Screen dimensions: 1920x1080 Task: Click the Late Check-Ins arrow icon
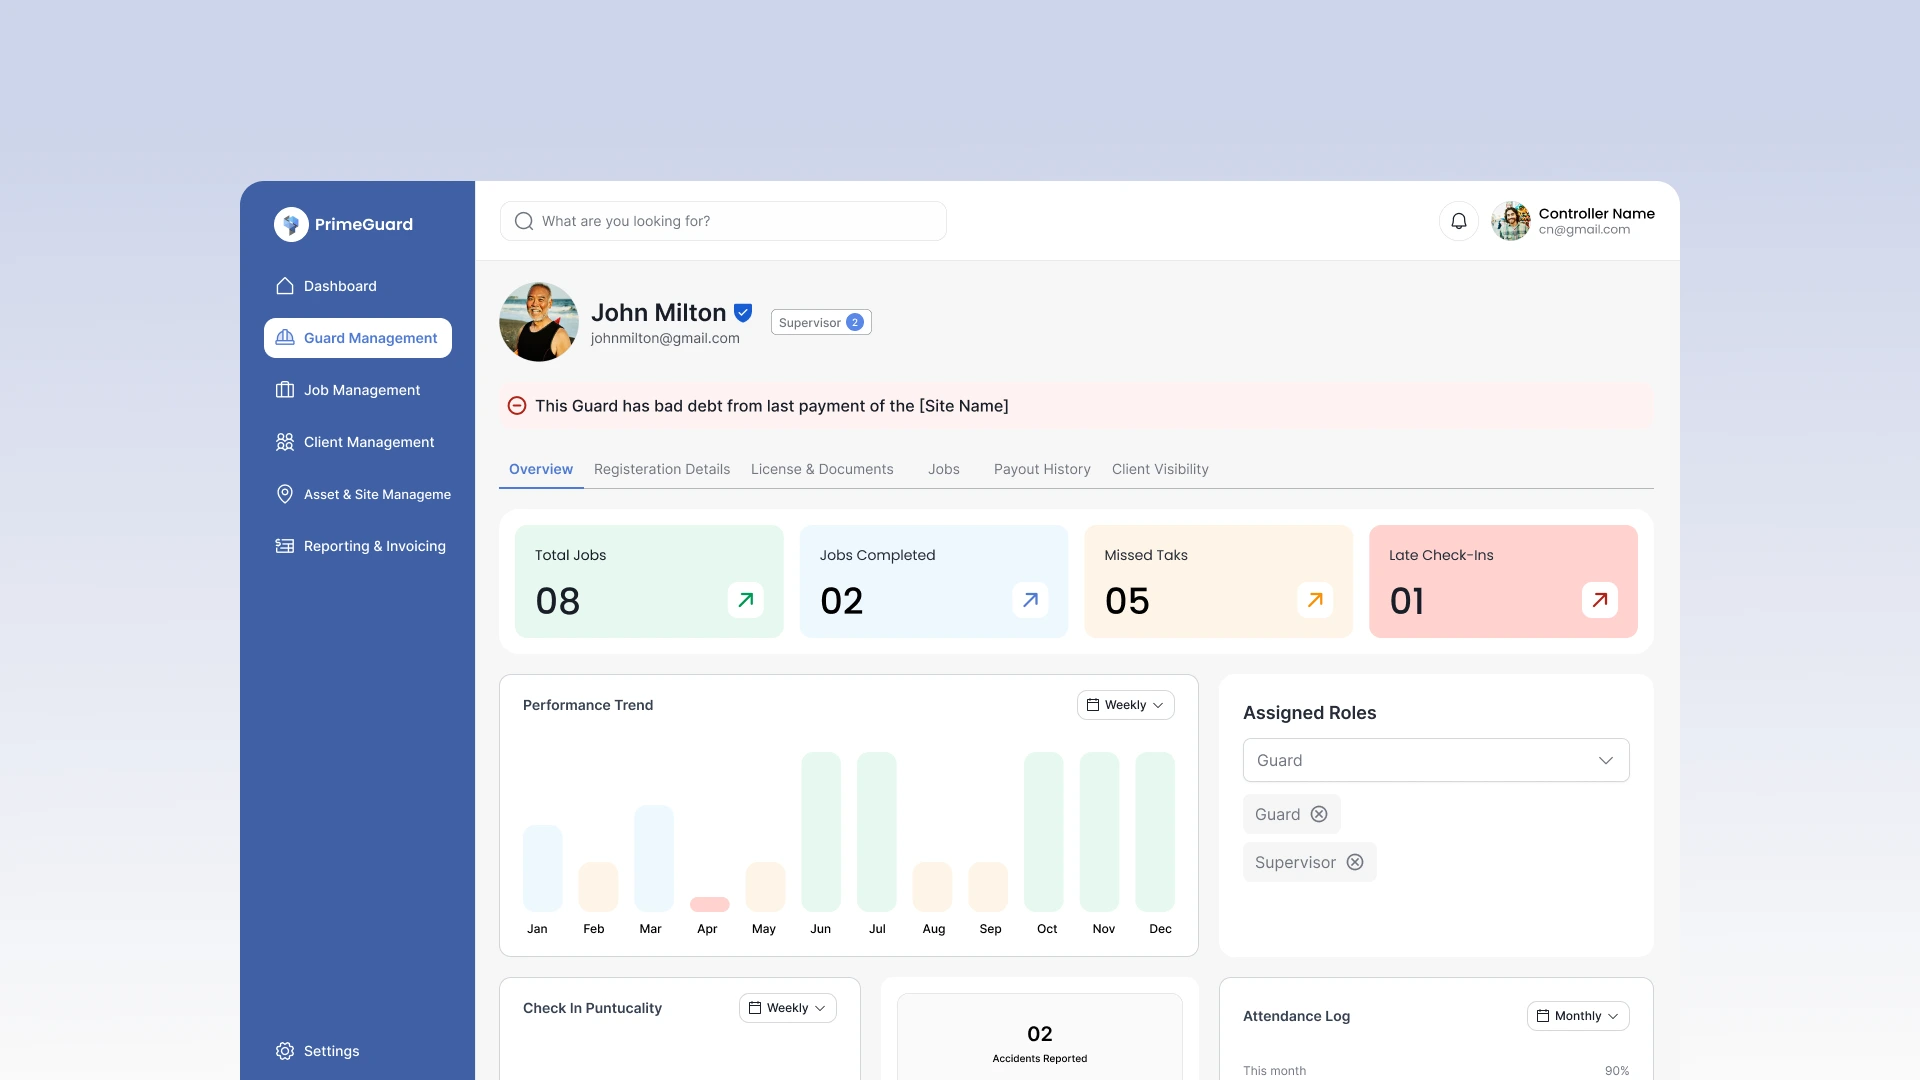1600,600
